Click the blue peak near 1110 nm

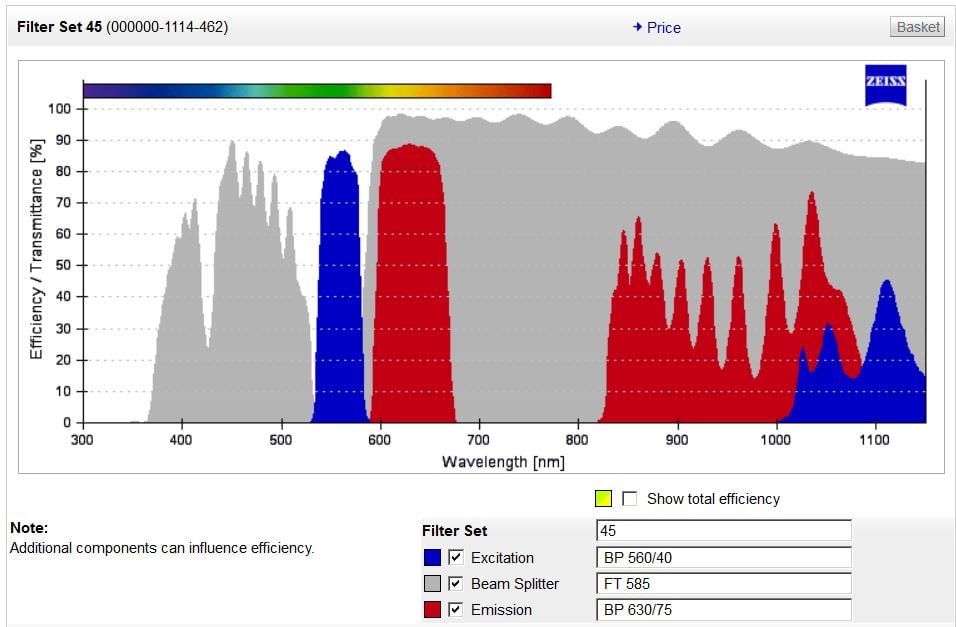click(x=886, y=350)
